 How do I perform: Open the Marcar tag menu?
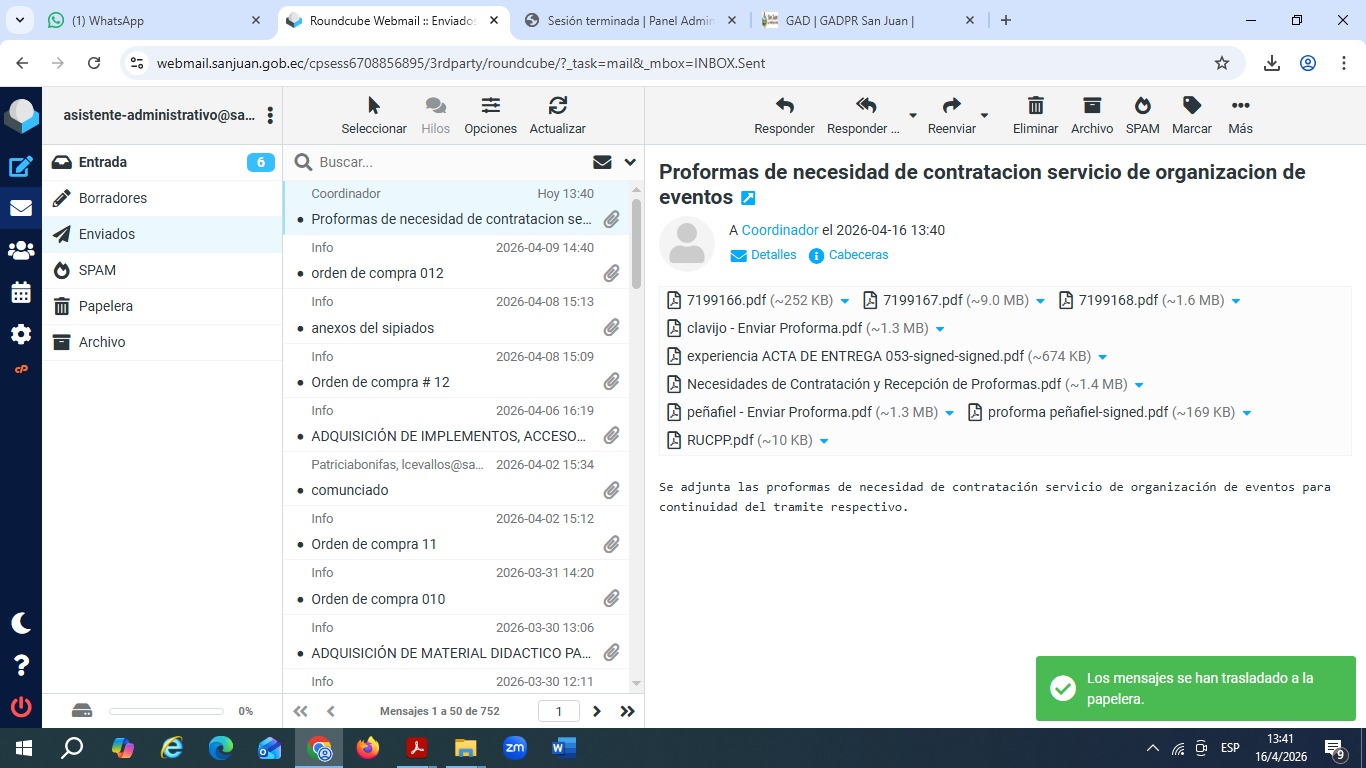pyautogui.click(x=1191, y=106)
